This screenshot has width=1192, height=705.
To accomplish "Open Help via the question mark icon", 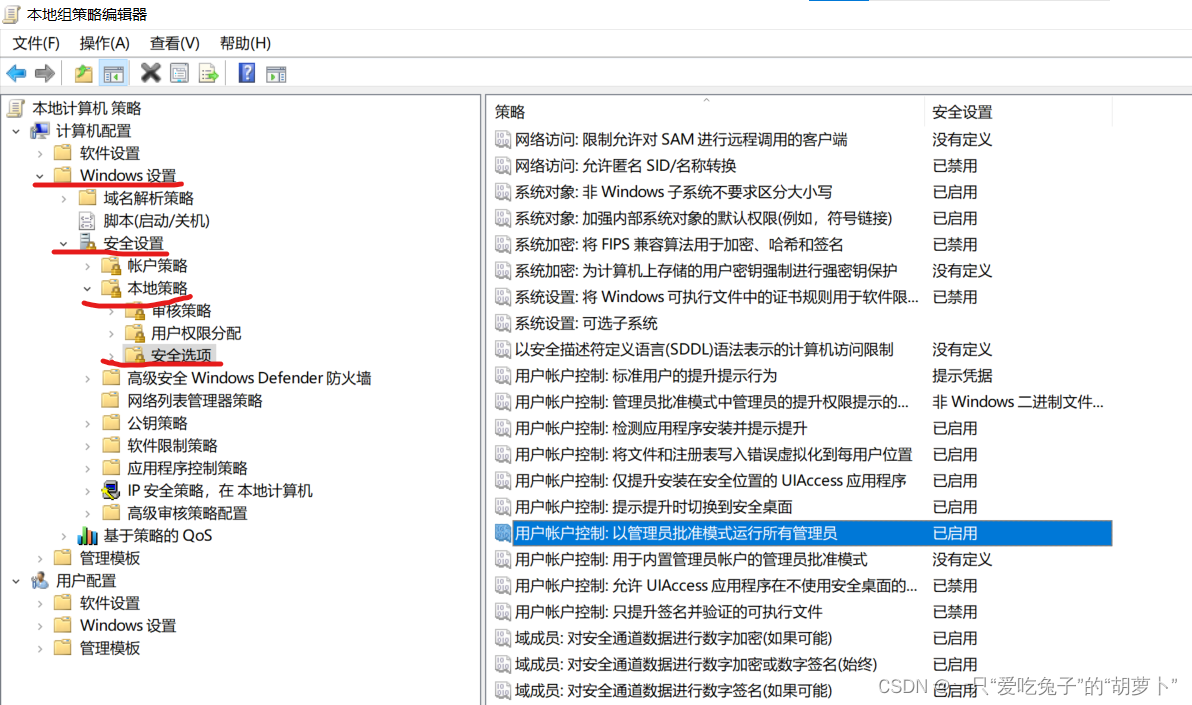I will [x=247, y=73].
